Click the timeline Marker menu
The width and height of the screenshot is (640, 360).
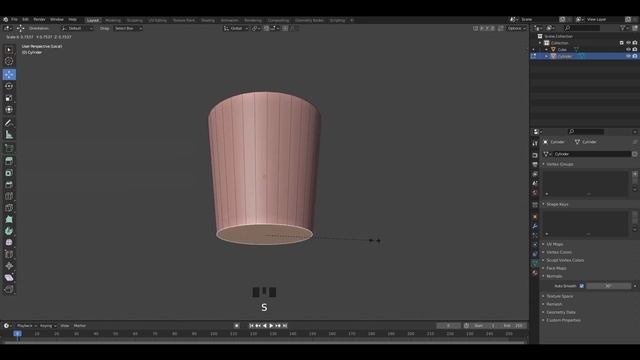point(80,326)
